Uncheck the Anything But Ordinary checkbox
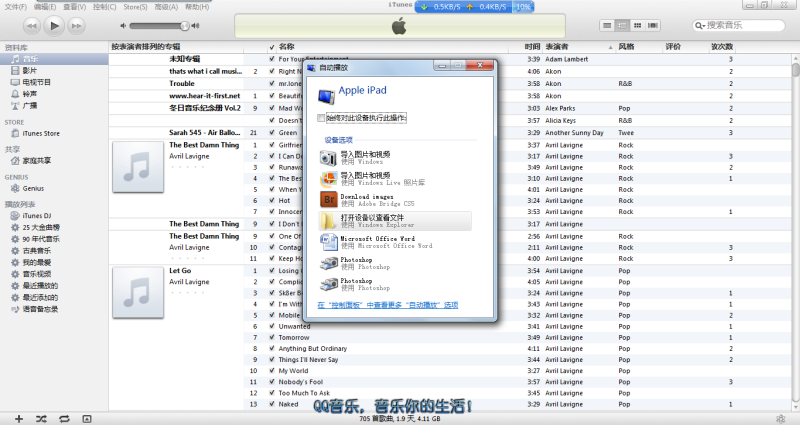 (271, 348)
